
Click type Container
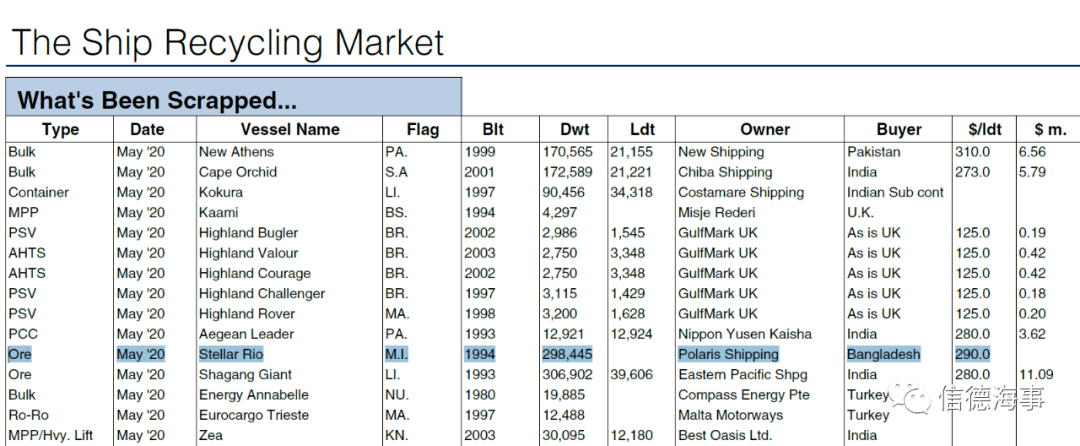(x=39, y=192)
